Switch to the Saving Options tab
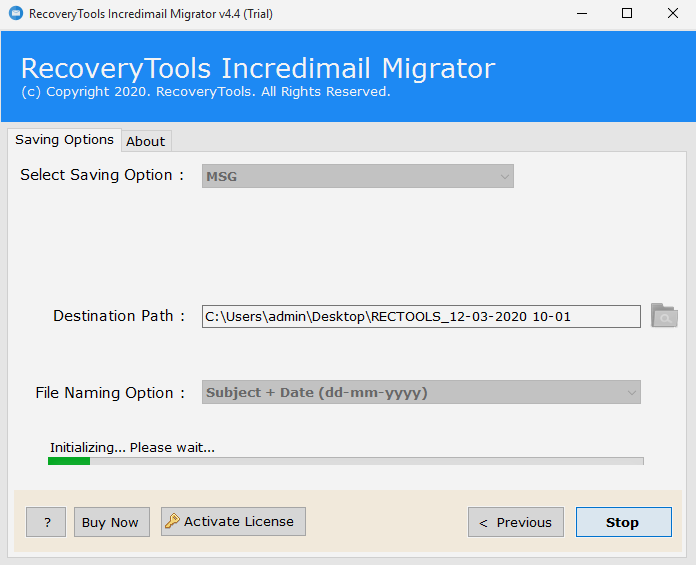Screen dimensions: 696x565 tap(64, 140)
